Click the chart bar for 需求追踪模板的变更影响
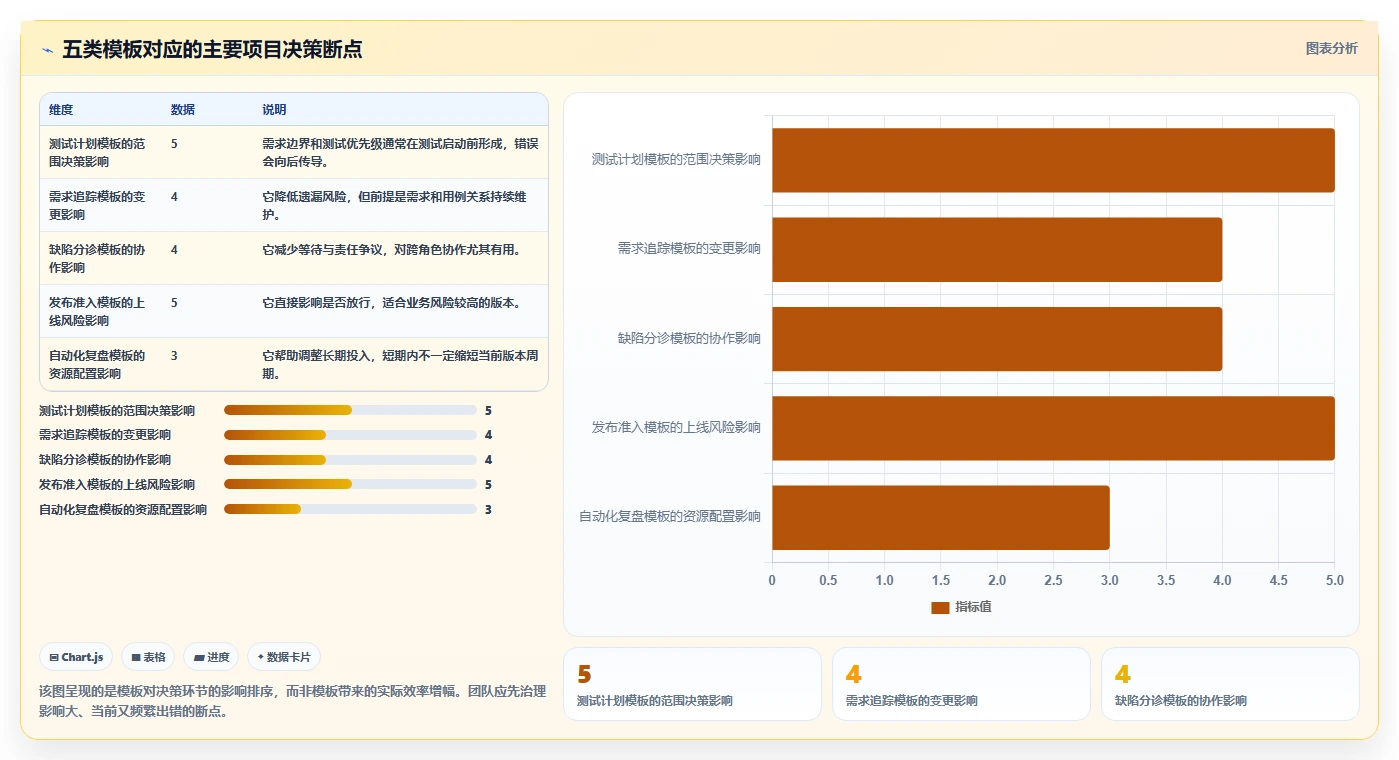Image resolution: width=1399 pixels, height=760 pixels. coord(997,249)
